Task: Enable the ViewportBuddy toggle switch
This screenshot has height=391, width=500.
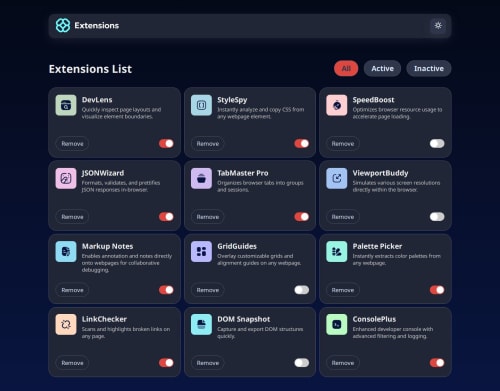Action: click(437, 217)
